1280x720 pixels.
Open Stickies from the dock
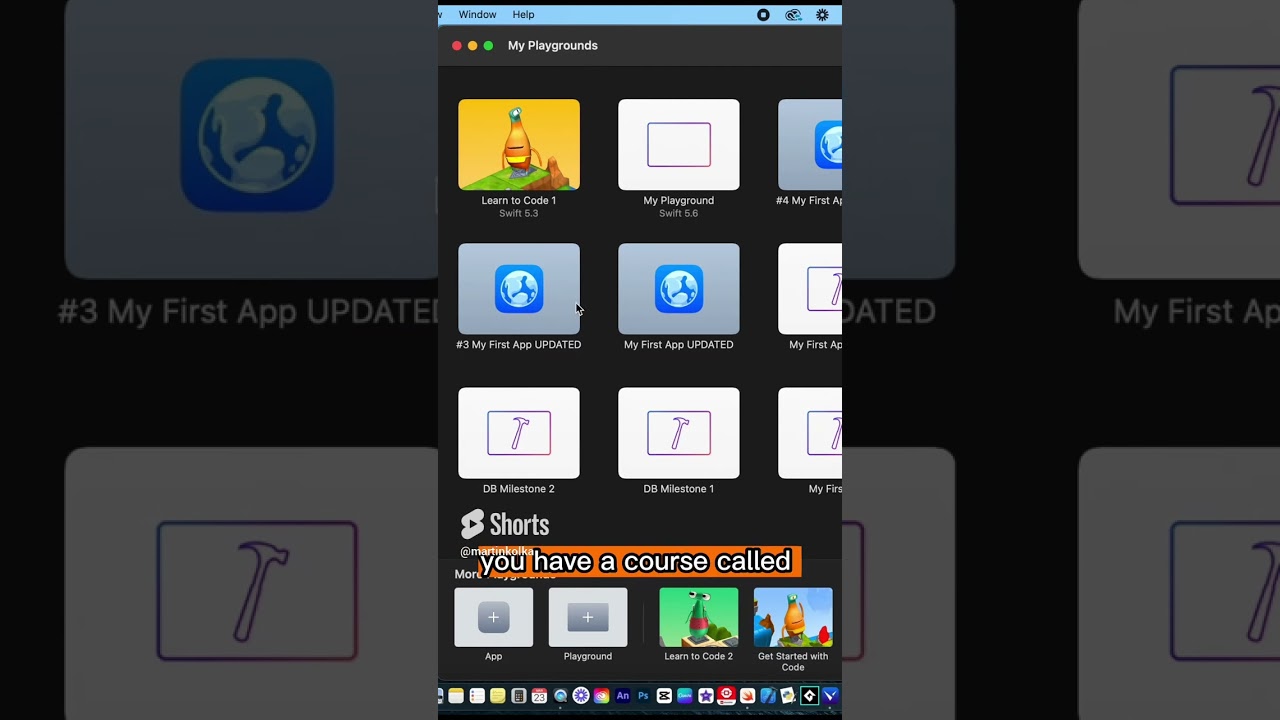tap(497, 696)
